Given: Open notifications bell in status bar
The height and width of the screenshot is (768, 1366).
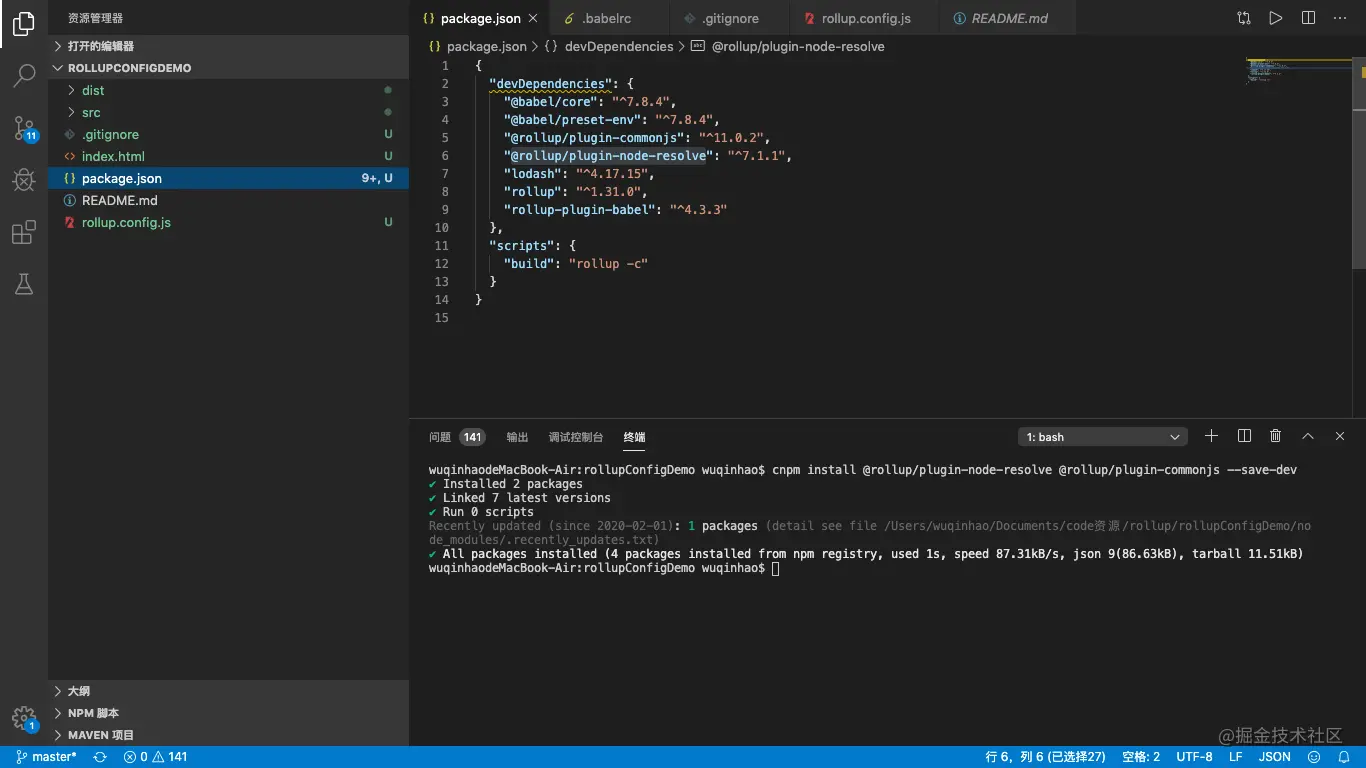Looking at the screenshot, I should pos(1343,757).
